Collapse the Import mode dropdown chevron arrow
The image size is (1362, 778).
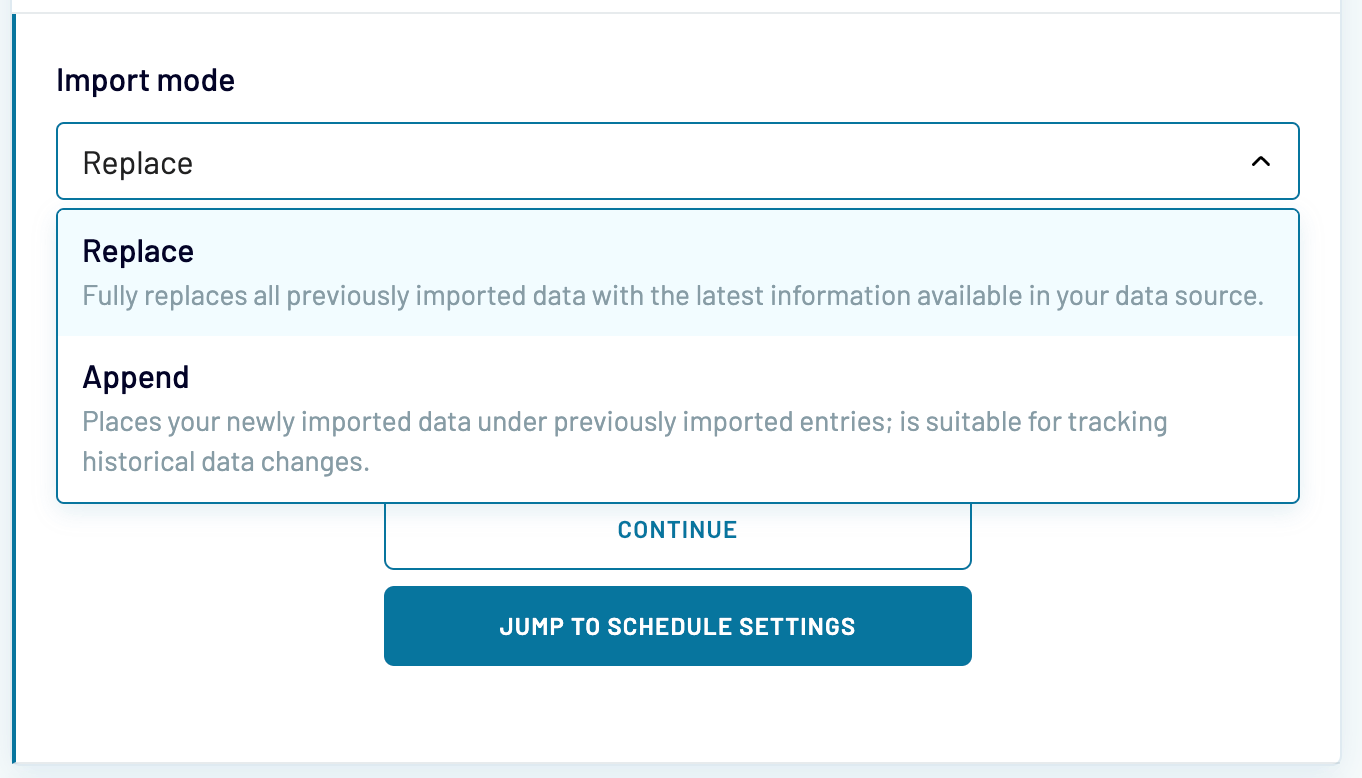[1260, 162]
